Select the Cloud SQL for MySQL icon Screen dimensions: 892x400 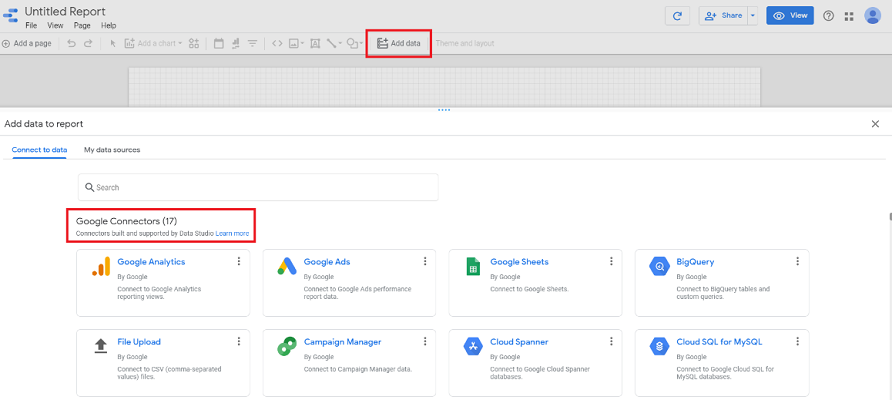660,346
